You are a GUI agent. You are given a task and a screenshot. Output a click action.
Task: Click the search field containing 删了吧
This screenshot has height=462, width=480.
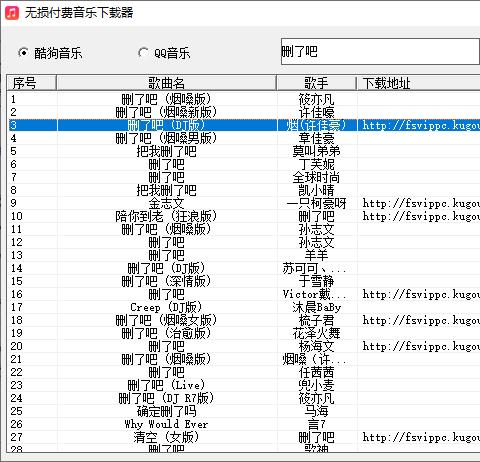(380, 52)
